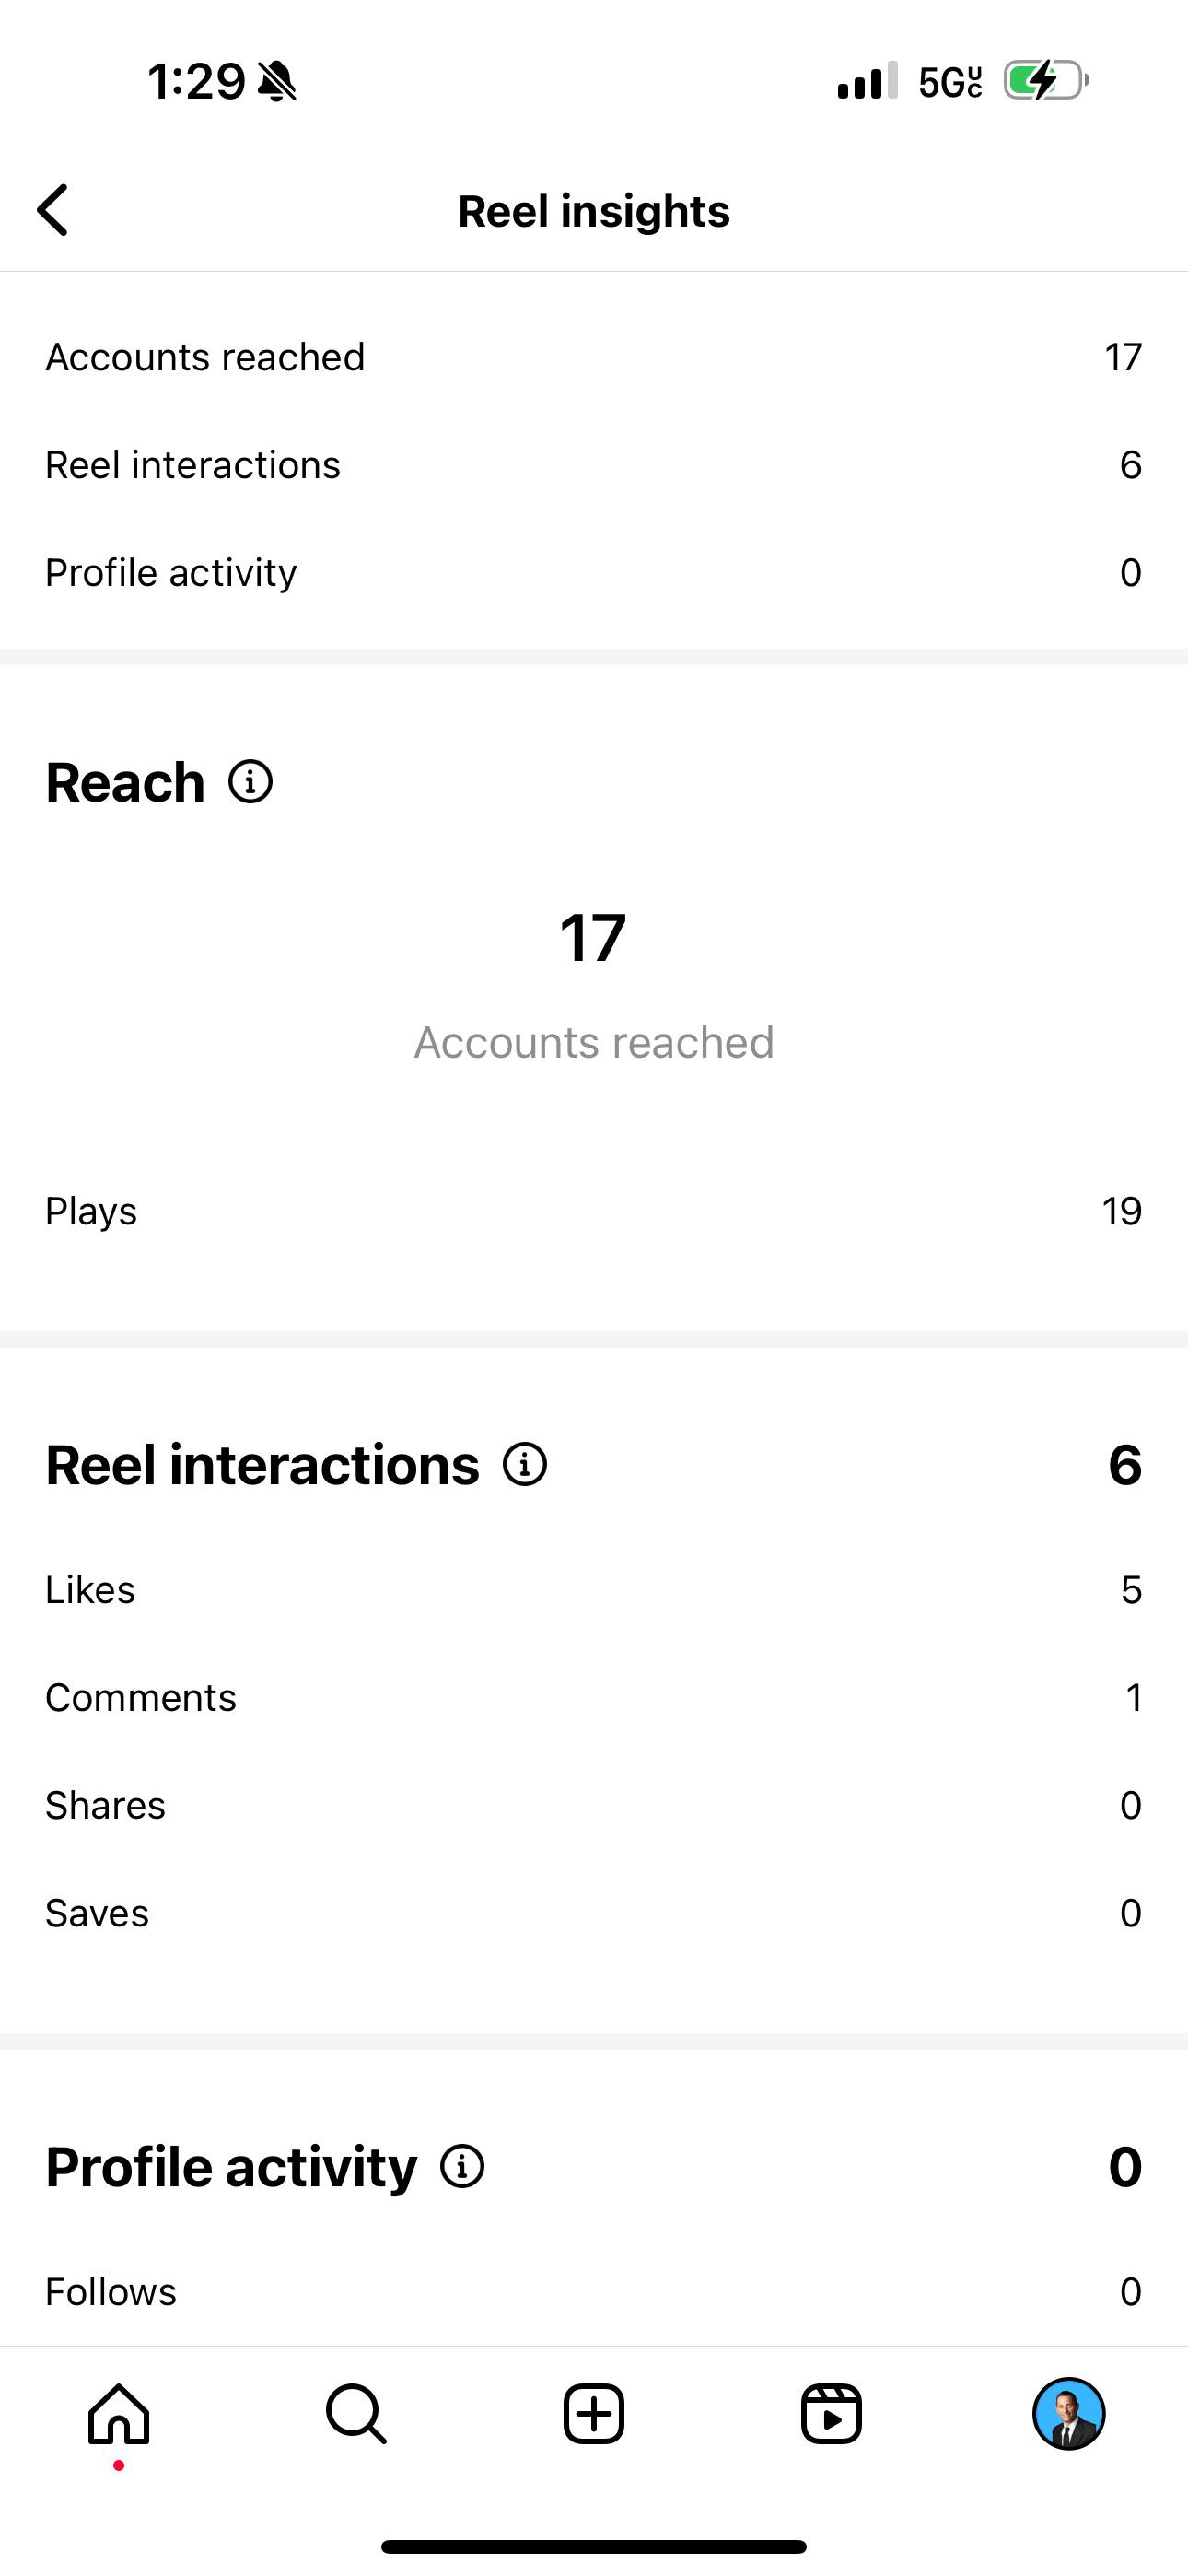Tap the Follows row

[594, 2292]
